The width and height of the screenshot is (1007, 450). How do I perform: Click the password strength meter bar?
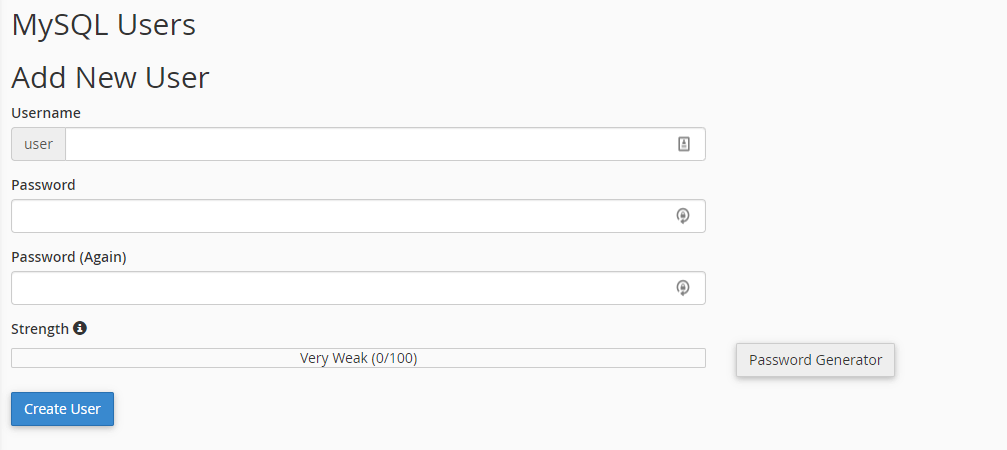pyautogui.click(x=150, y=358)
